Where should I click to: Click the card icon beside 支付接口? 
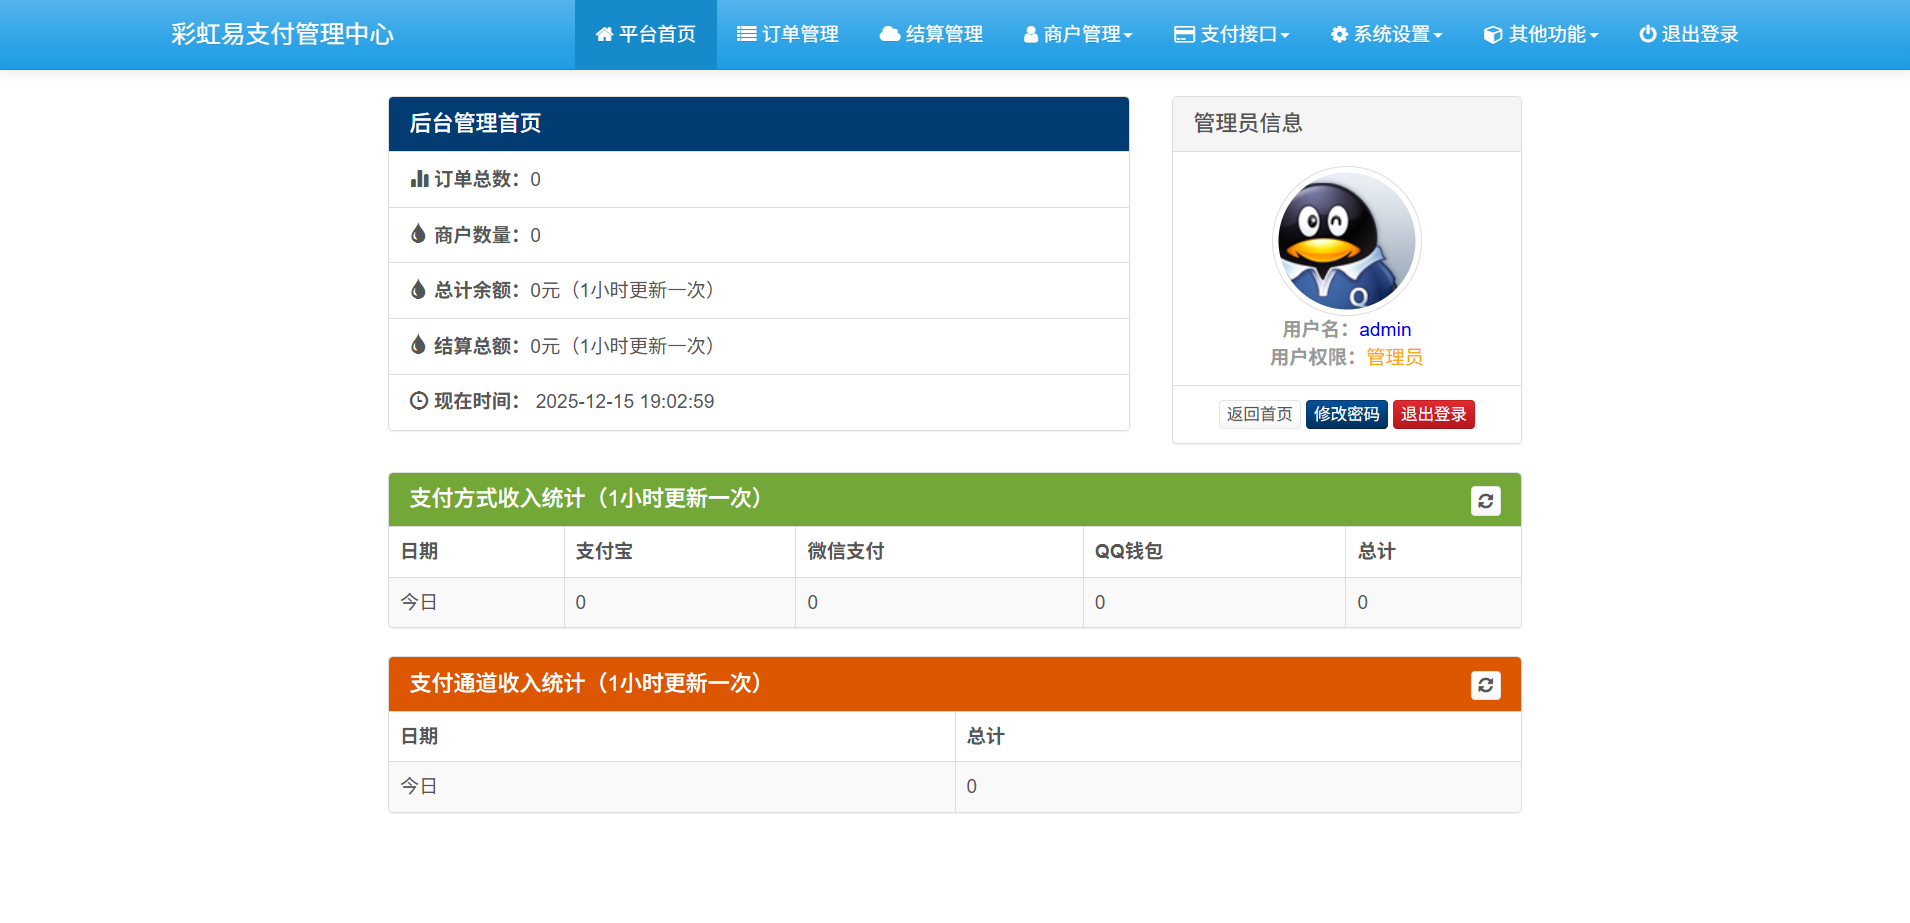[1183, 33]
